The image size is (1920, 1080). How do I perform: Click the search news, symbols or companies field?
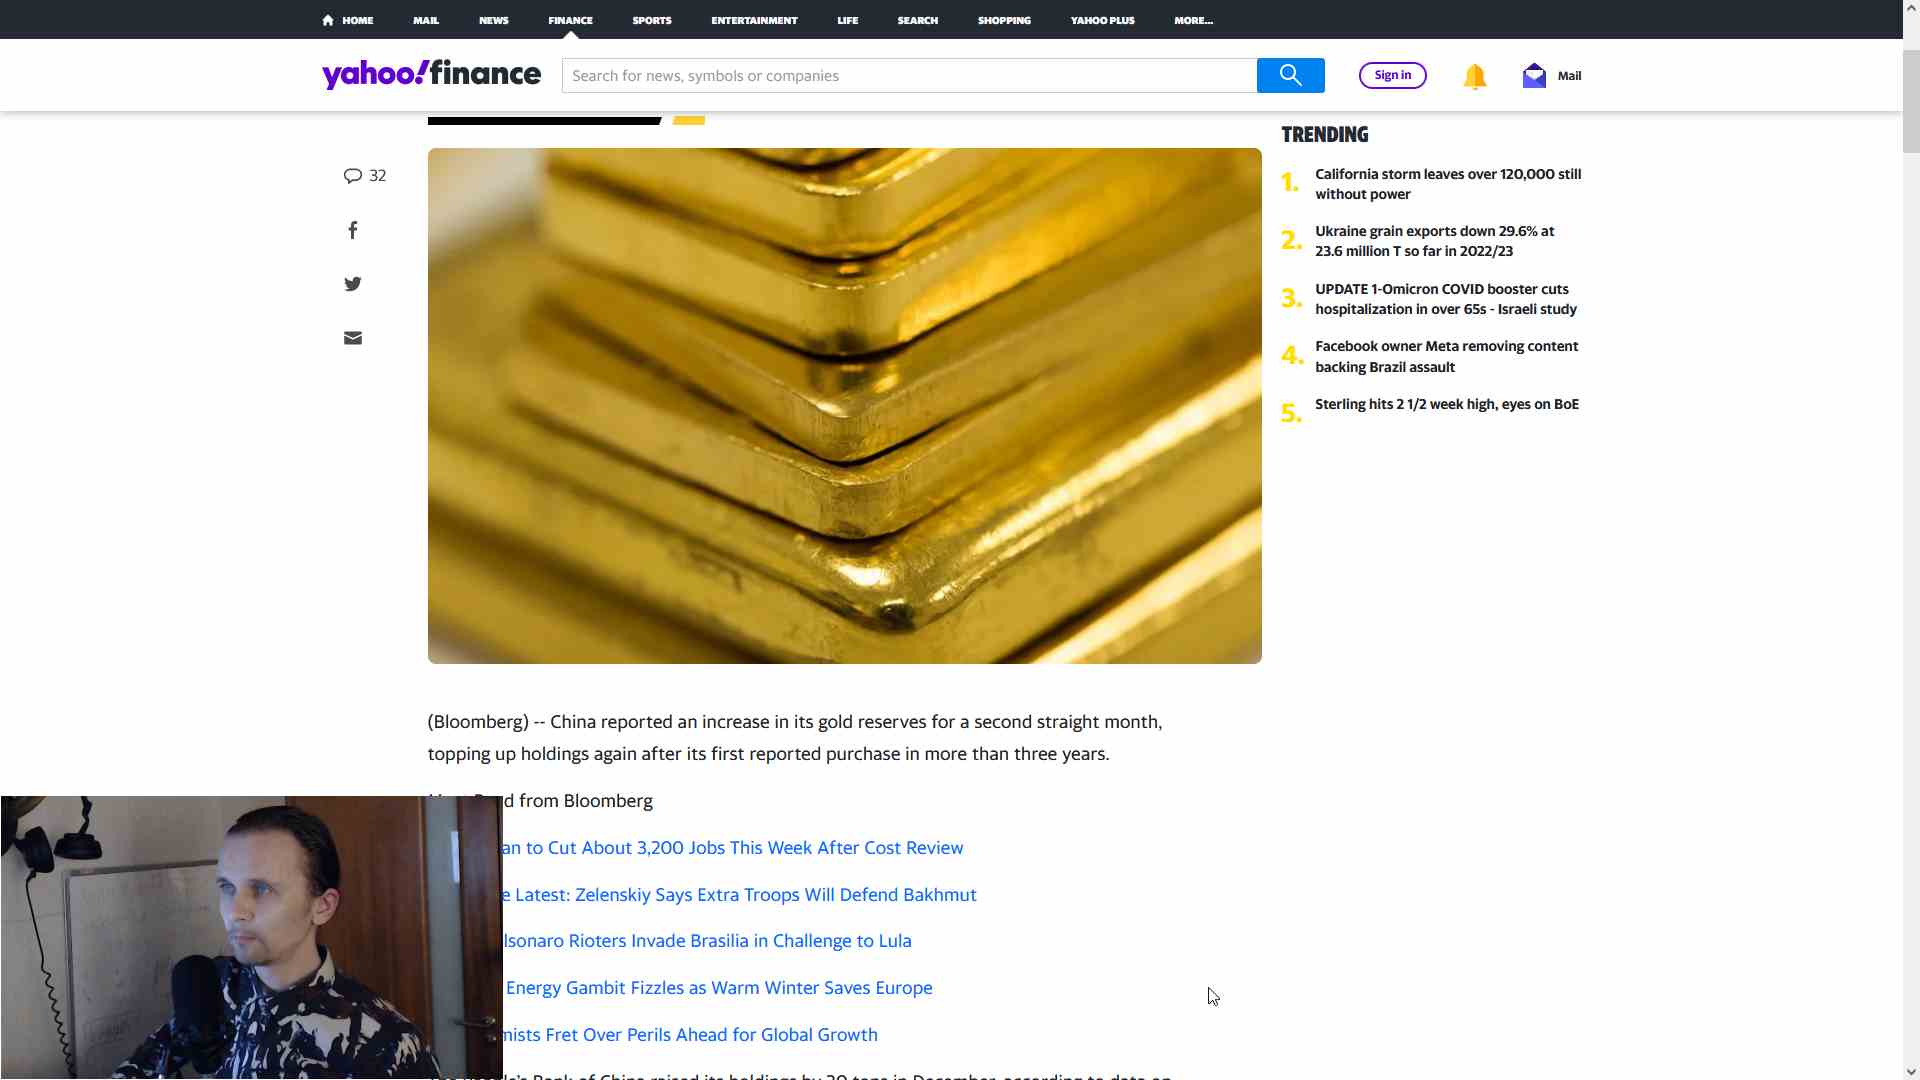click(908, 76)
